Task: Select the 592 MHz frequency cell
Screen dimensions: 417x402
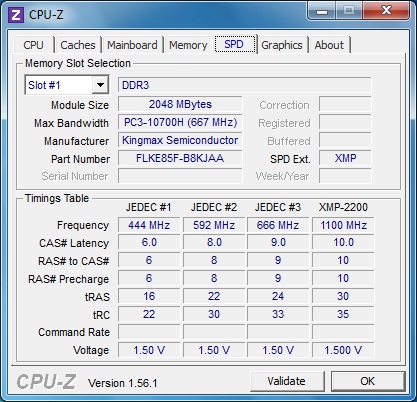Action: tap(214, 225)
